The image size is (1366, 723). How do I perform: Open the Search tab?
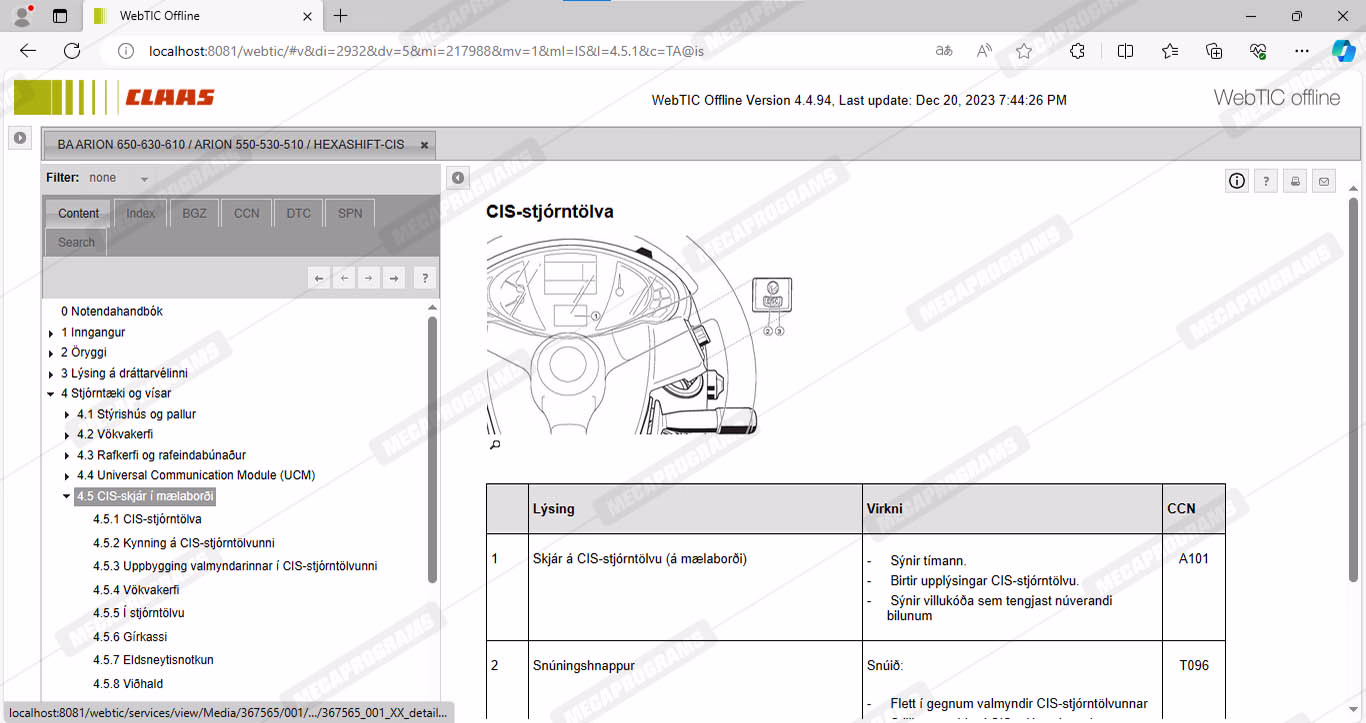tap(76, 242)
